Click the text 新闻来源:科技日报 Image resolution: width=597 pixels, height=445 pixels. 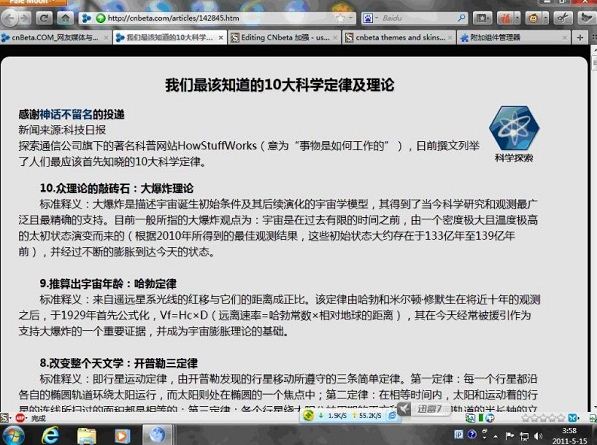coord(62,130)
